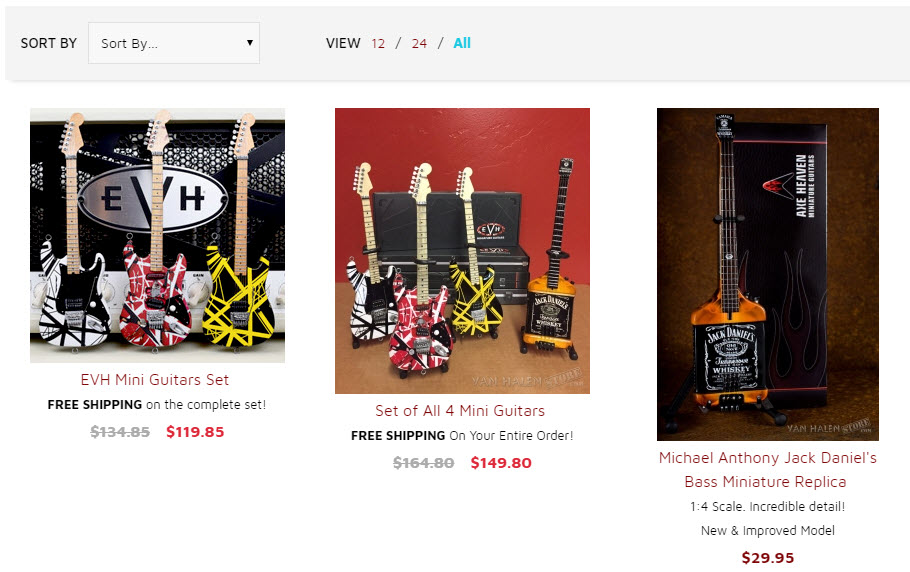Click the $119.85 sale price
Image resolution: width=910 pixels, height=572 pixels.
(x=195, y=432)
